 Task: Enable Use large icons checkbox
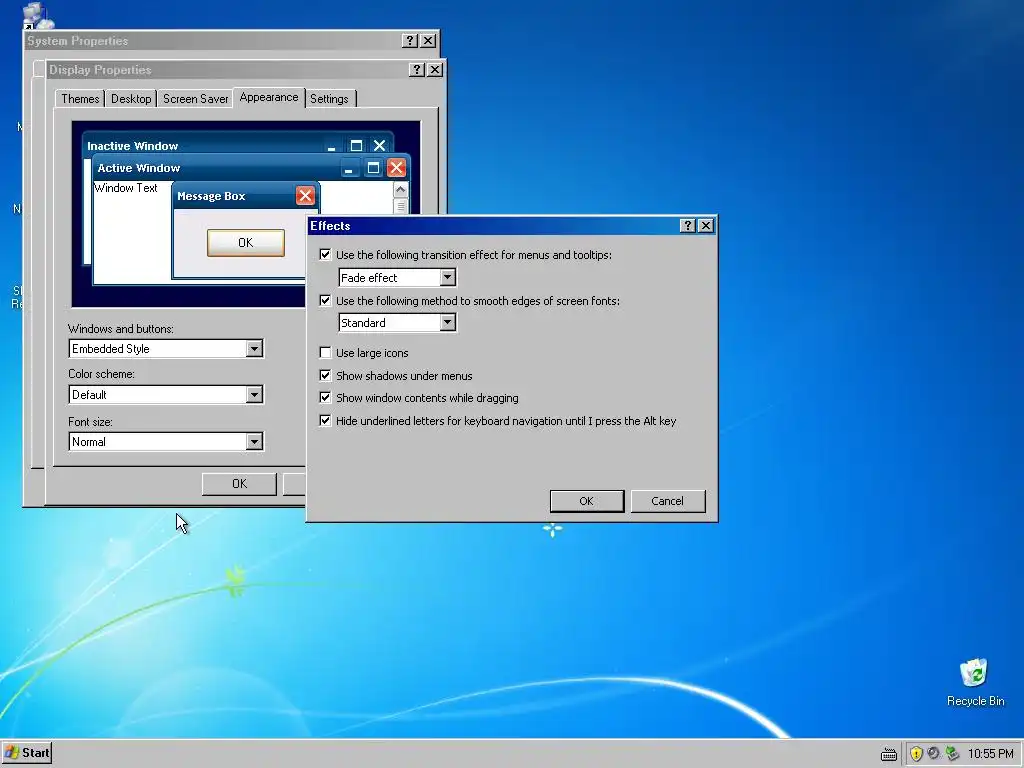(x=325, y=353)
